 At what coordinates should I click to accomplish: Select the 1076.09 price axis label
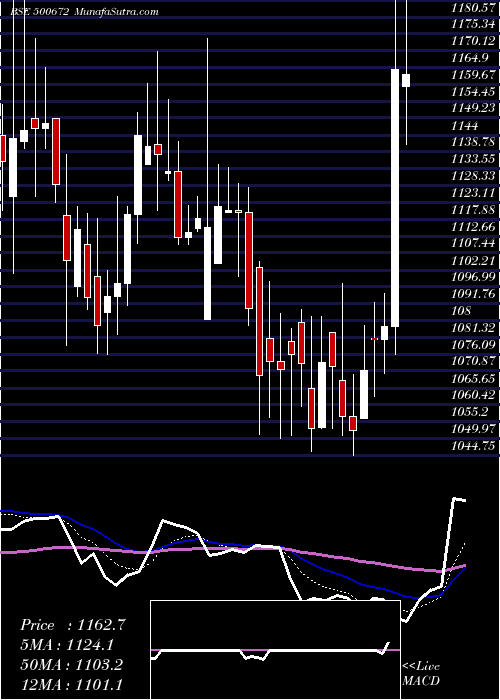coord(473,345)
